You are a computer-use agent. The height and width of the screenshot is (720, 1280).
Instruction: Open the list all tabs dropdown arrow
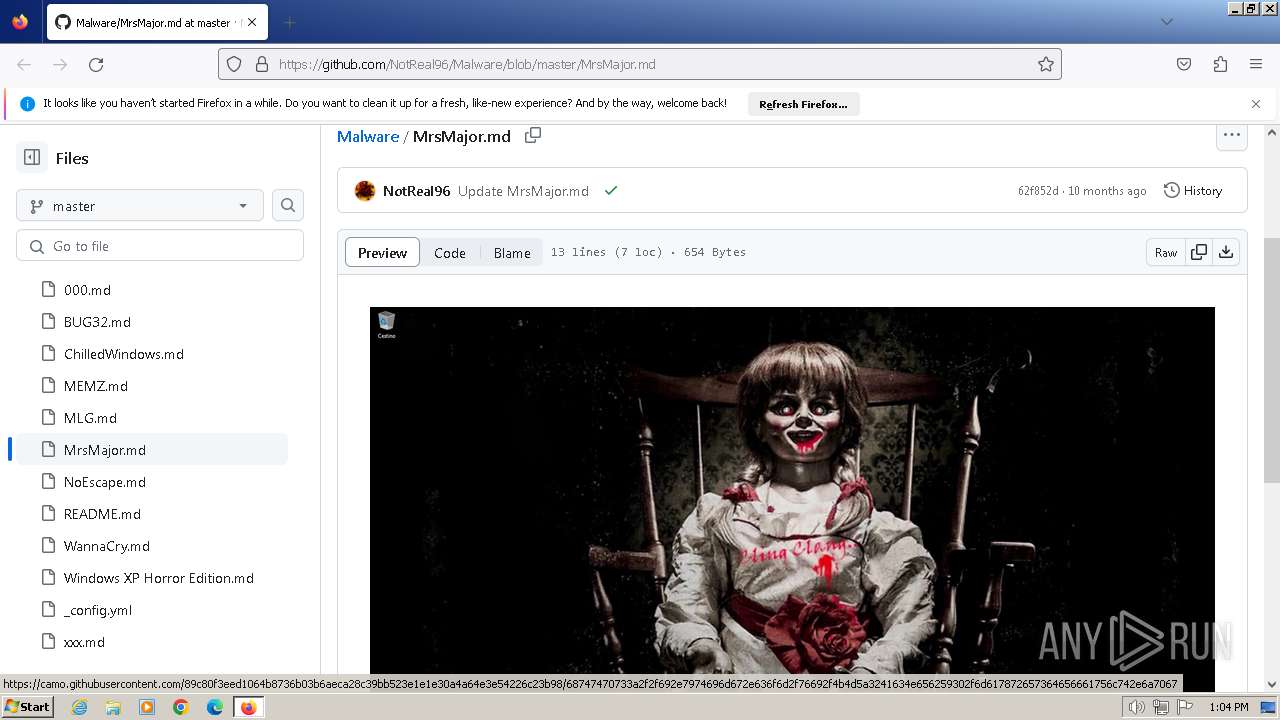click(1166, 22)
